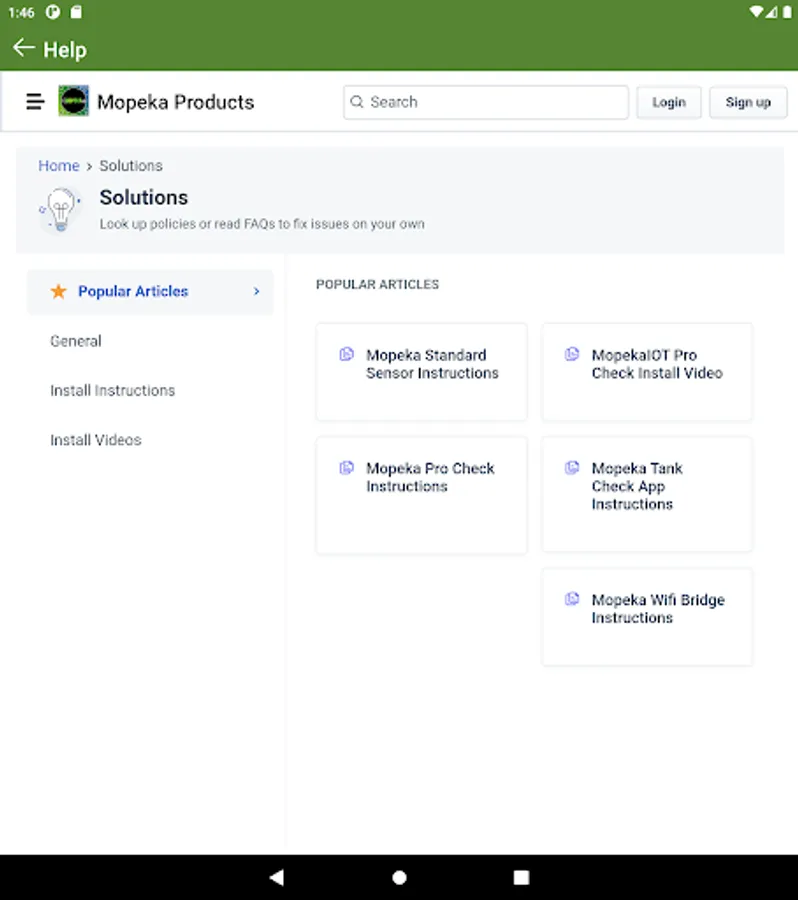Click the star icon beside Popular Articles
Image resolution: width=798 pixels, height=900 pixels.
59,292
